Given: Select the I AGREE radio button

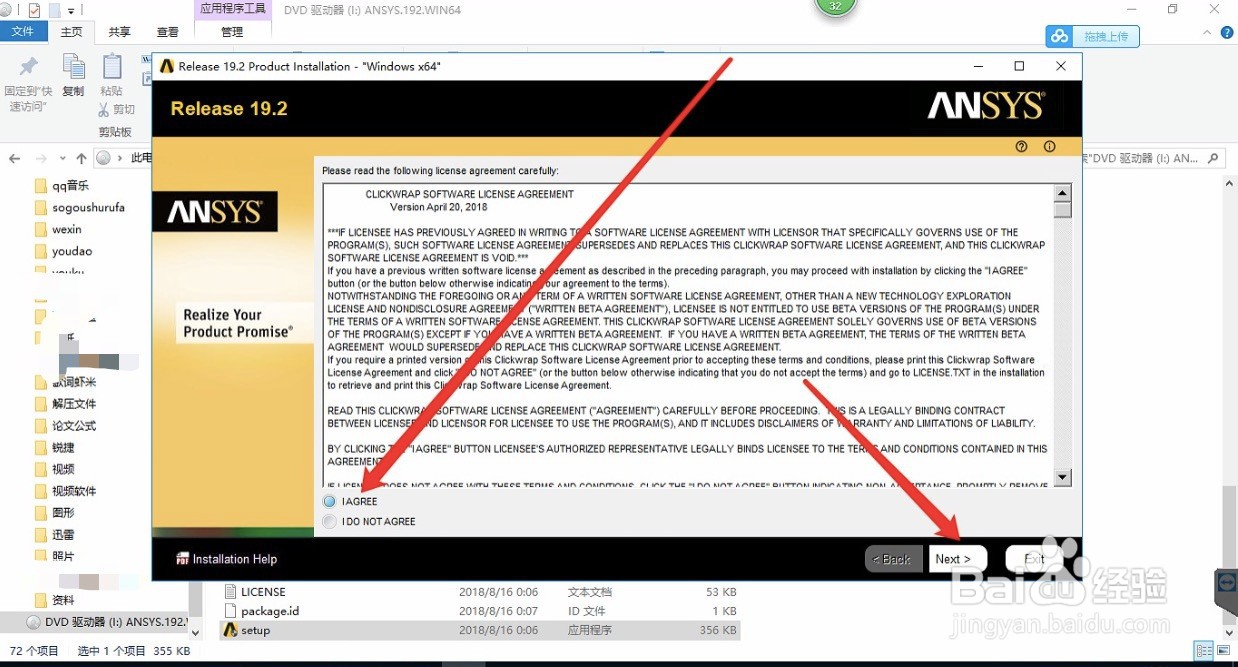Looking at the screenshot, I should point(330,501).
